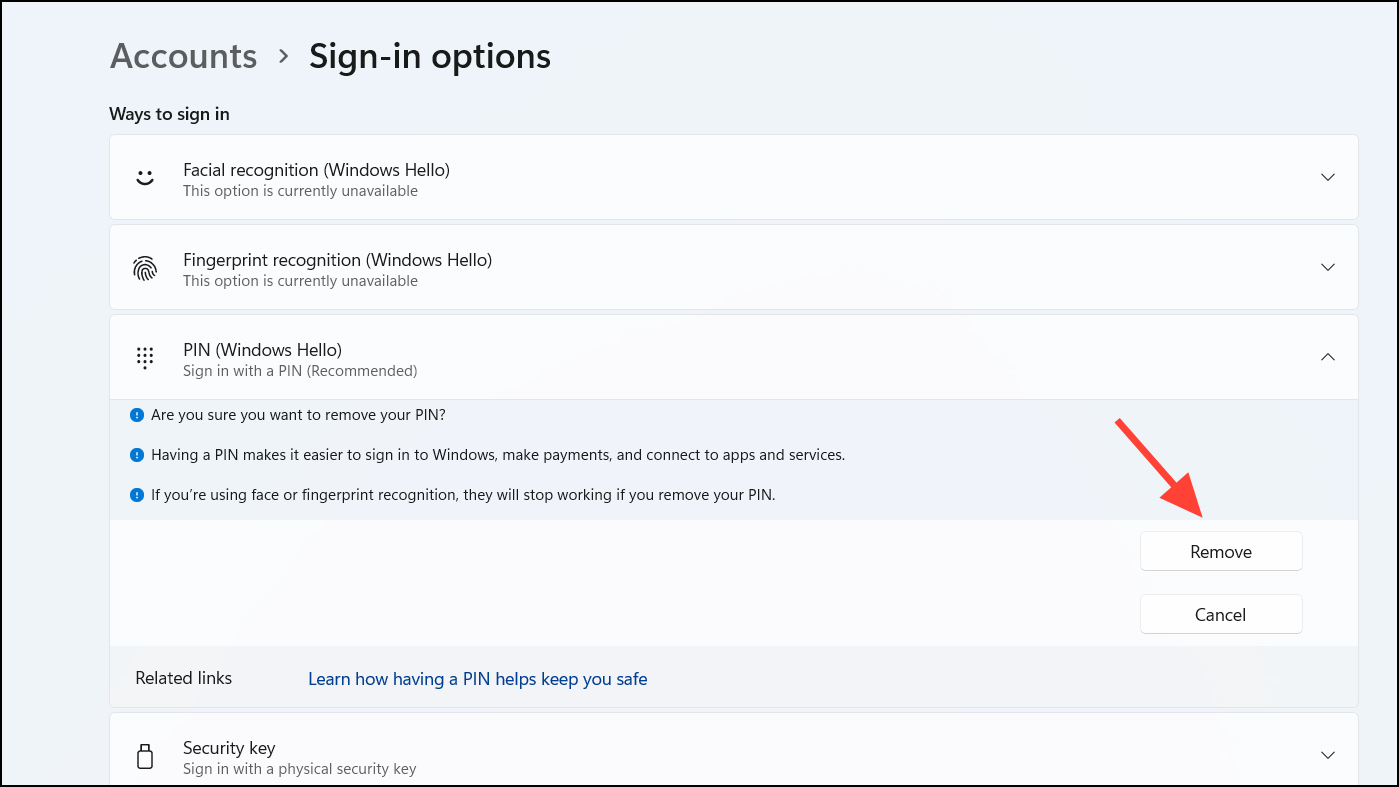Click the info icon about face recognition stopping

tap(137, 494)
